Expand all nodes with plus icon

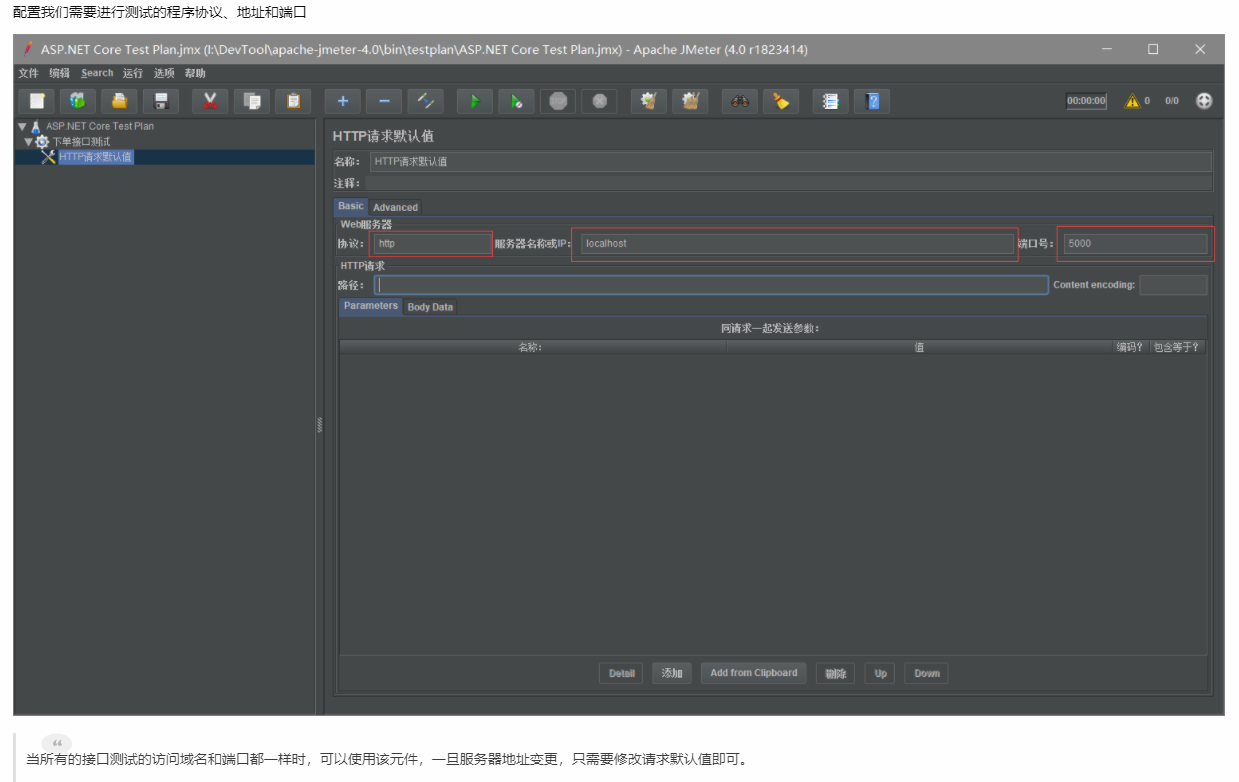342,101
